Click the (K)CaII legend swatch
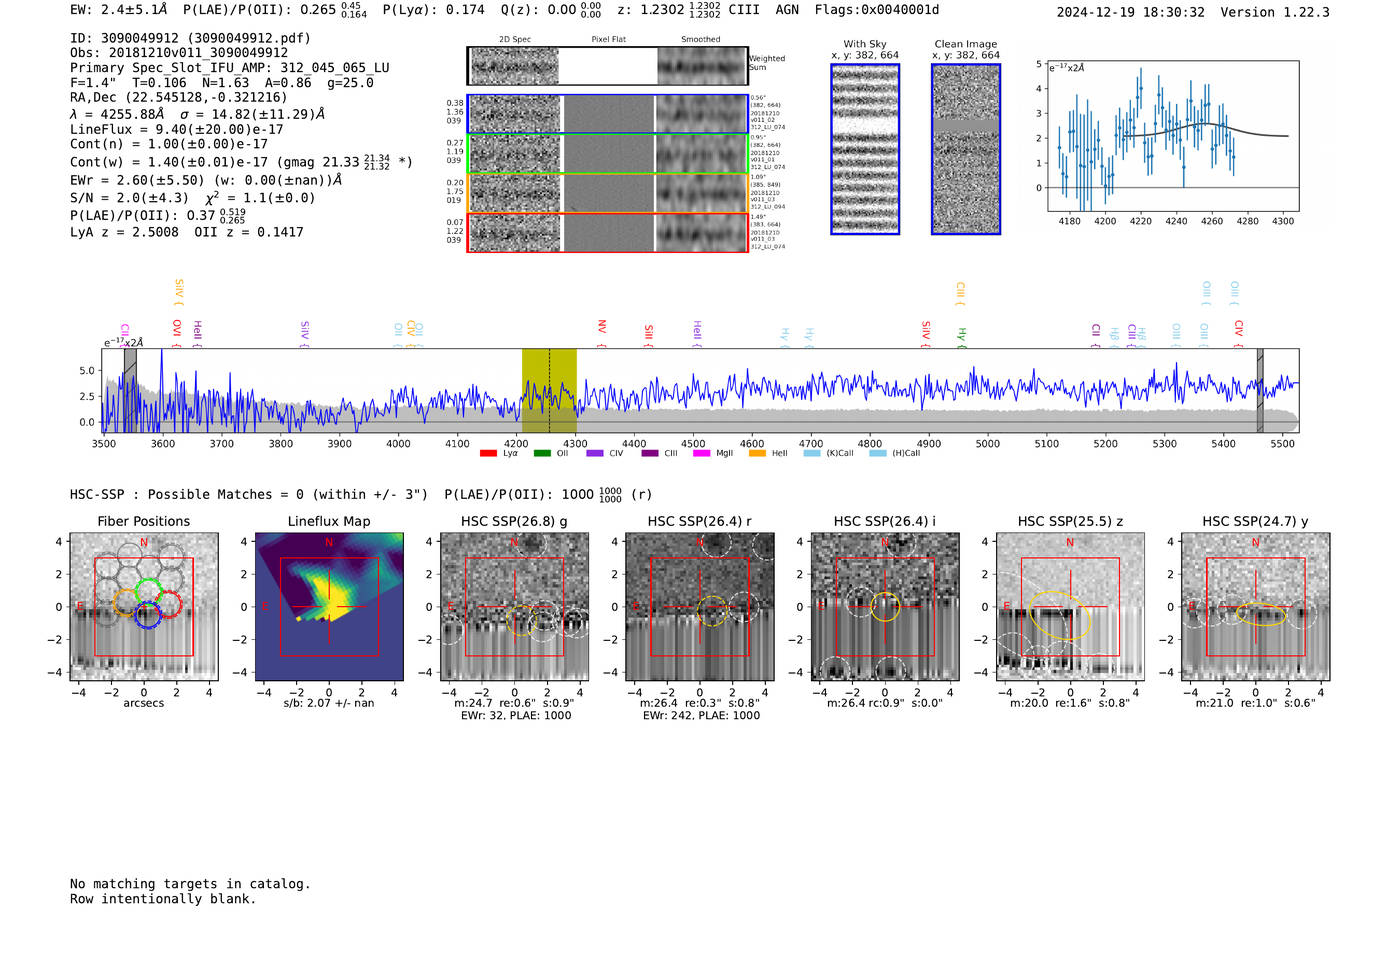 click(x=812, y=453)
